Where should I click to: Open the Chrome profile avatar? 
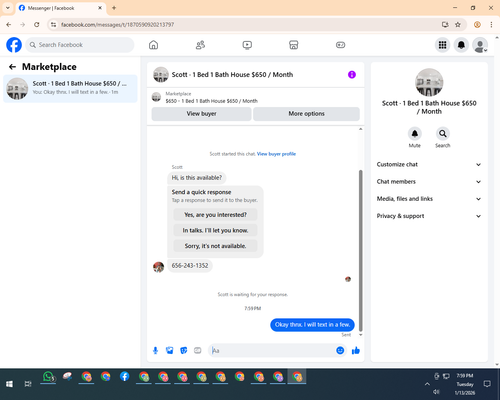(477, 24)
